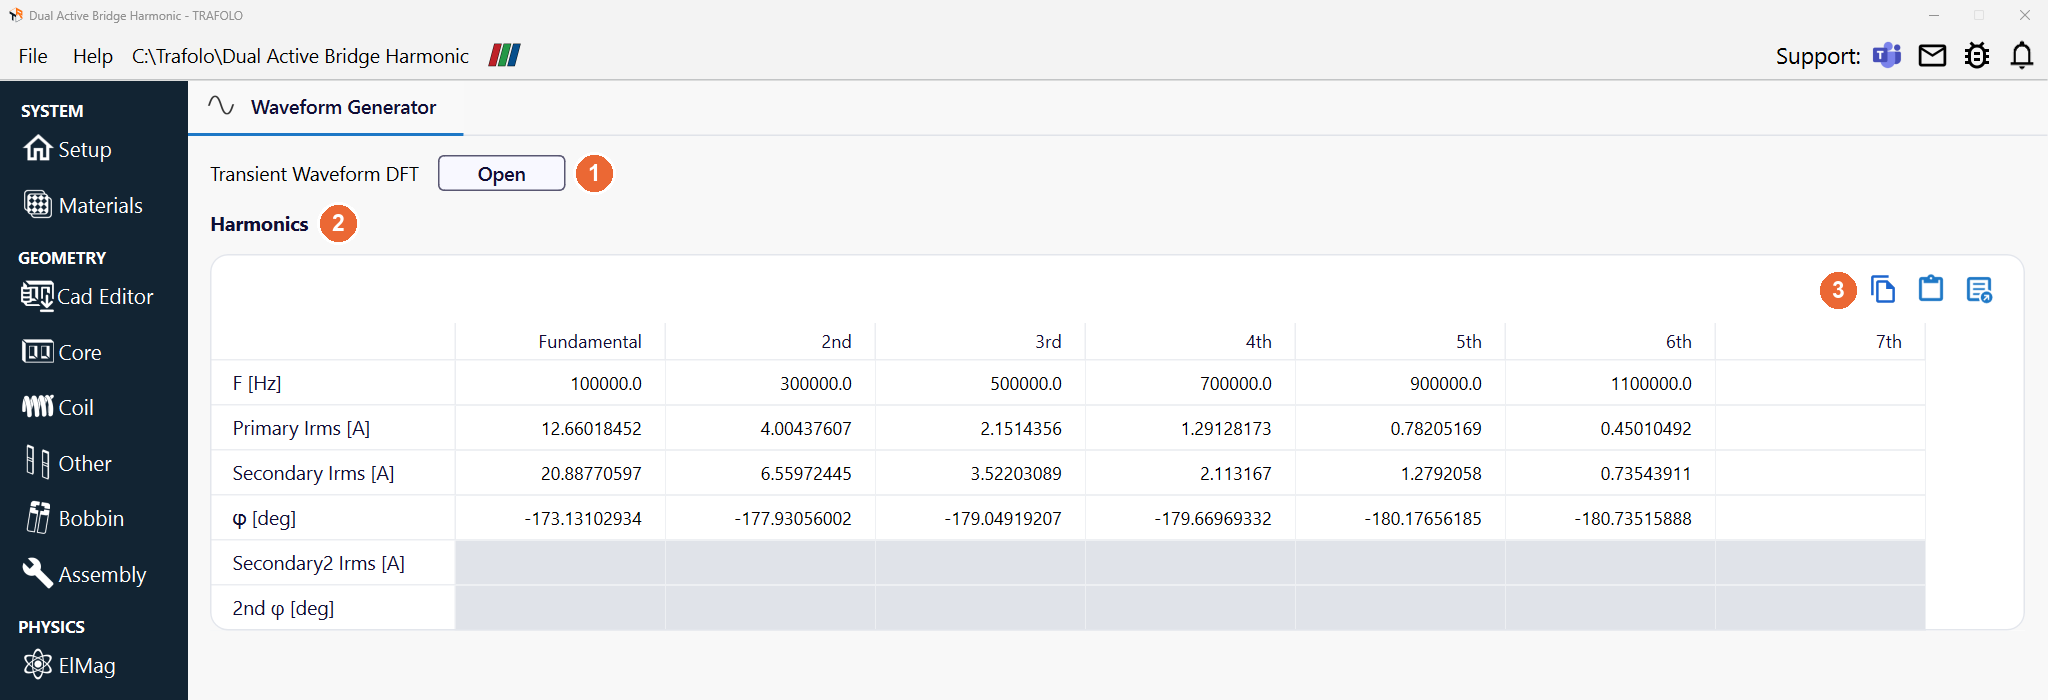
Task: Select 4th harmonic Primary Irms 1.29128173
Action: coord(1190,428)
